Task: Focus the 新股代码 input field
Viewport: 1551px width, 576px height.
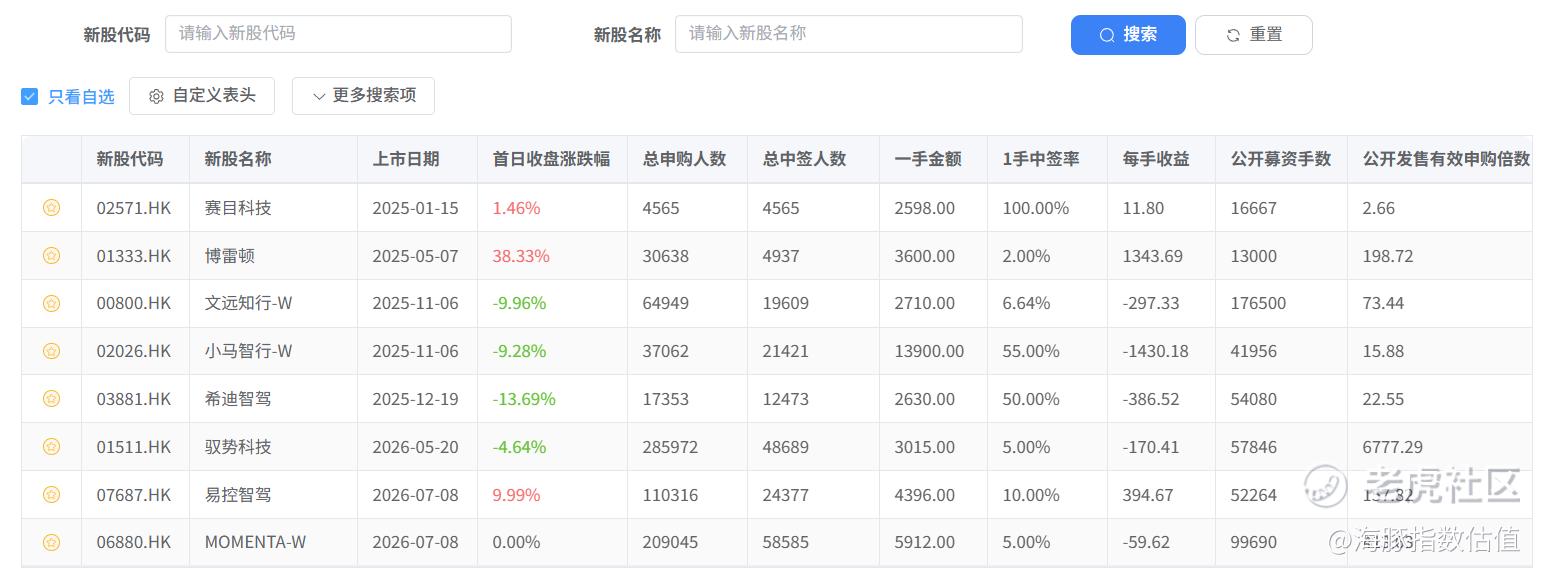Action: (338, 33)
